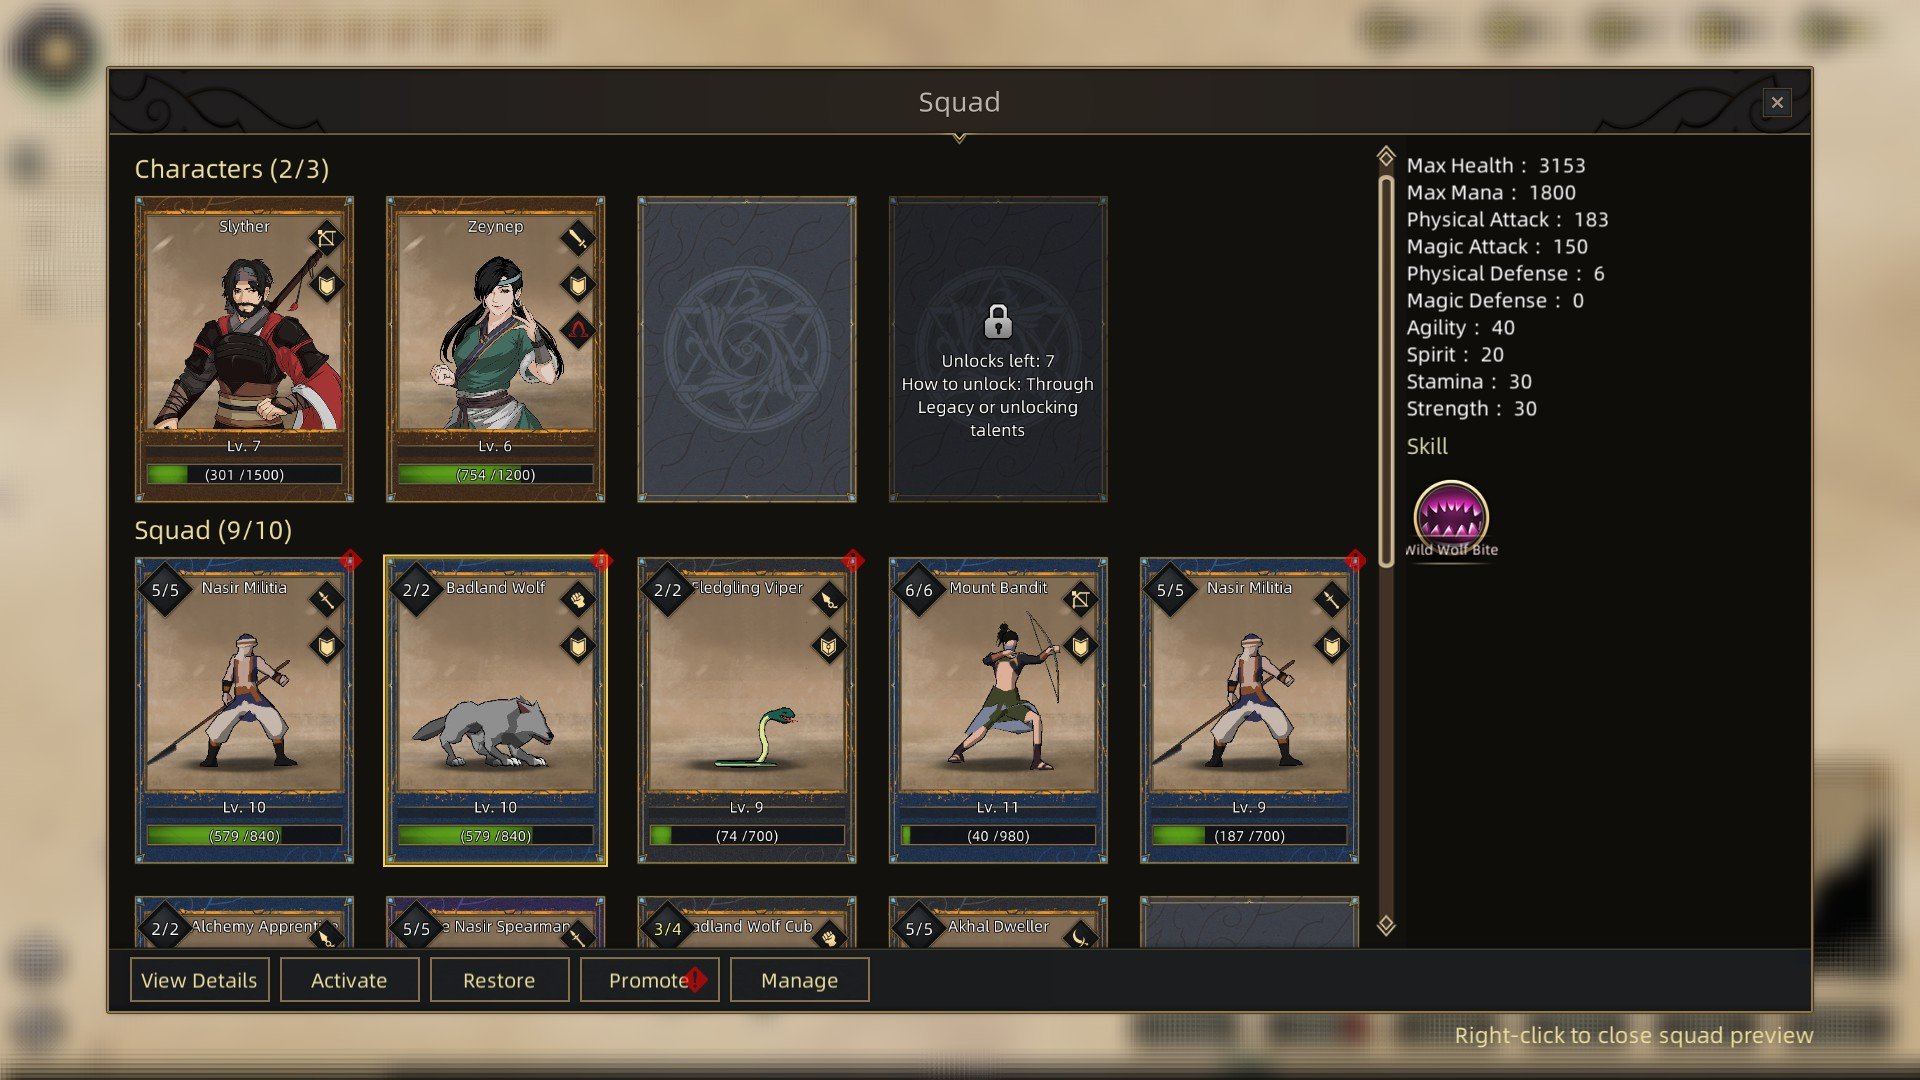Click the stats panel scrollbar track

1386,541
